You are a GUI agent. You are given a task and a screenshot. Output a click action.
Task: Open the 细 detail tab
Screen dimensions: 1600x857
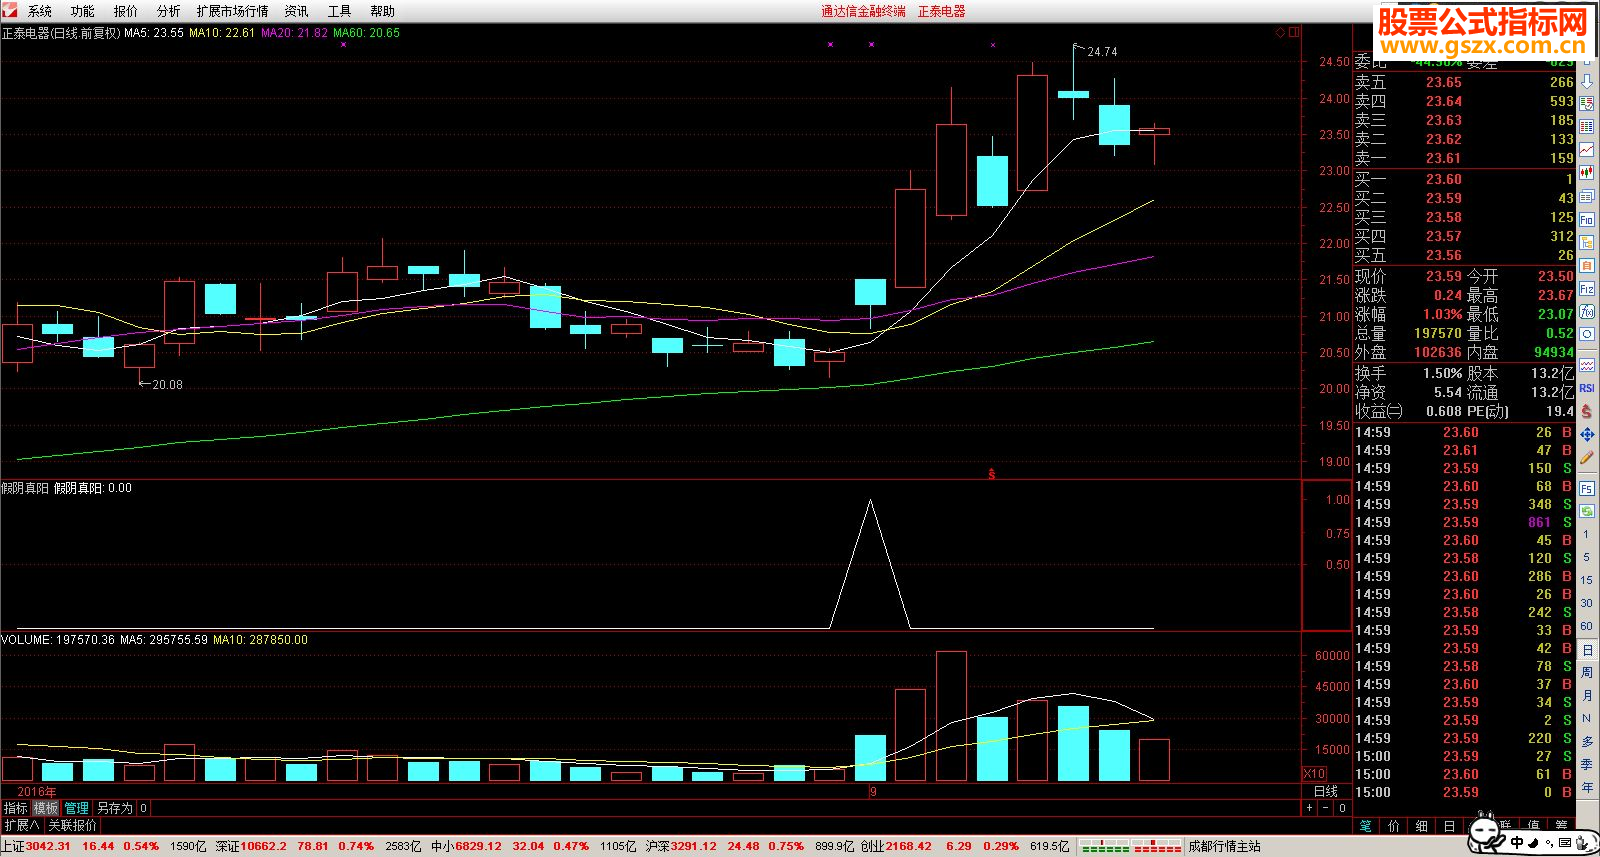click(1422, 826)
